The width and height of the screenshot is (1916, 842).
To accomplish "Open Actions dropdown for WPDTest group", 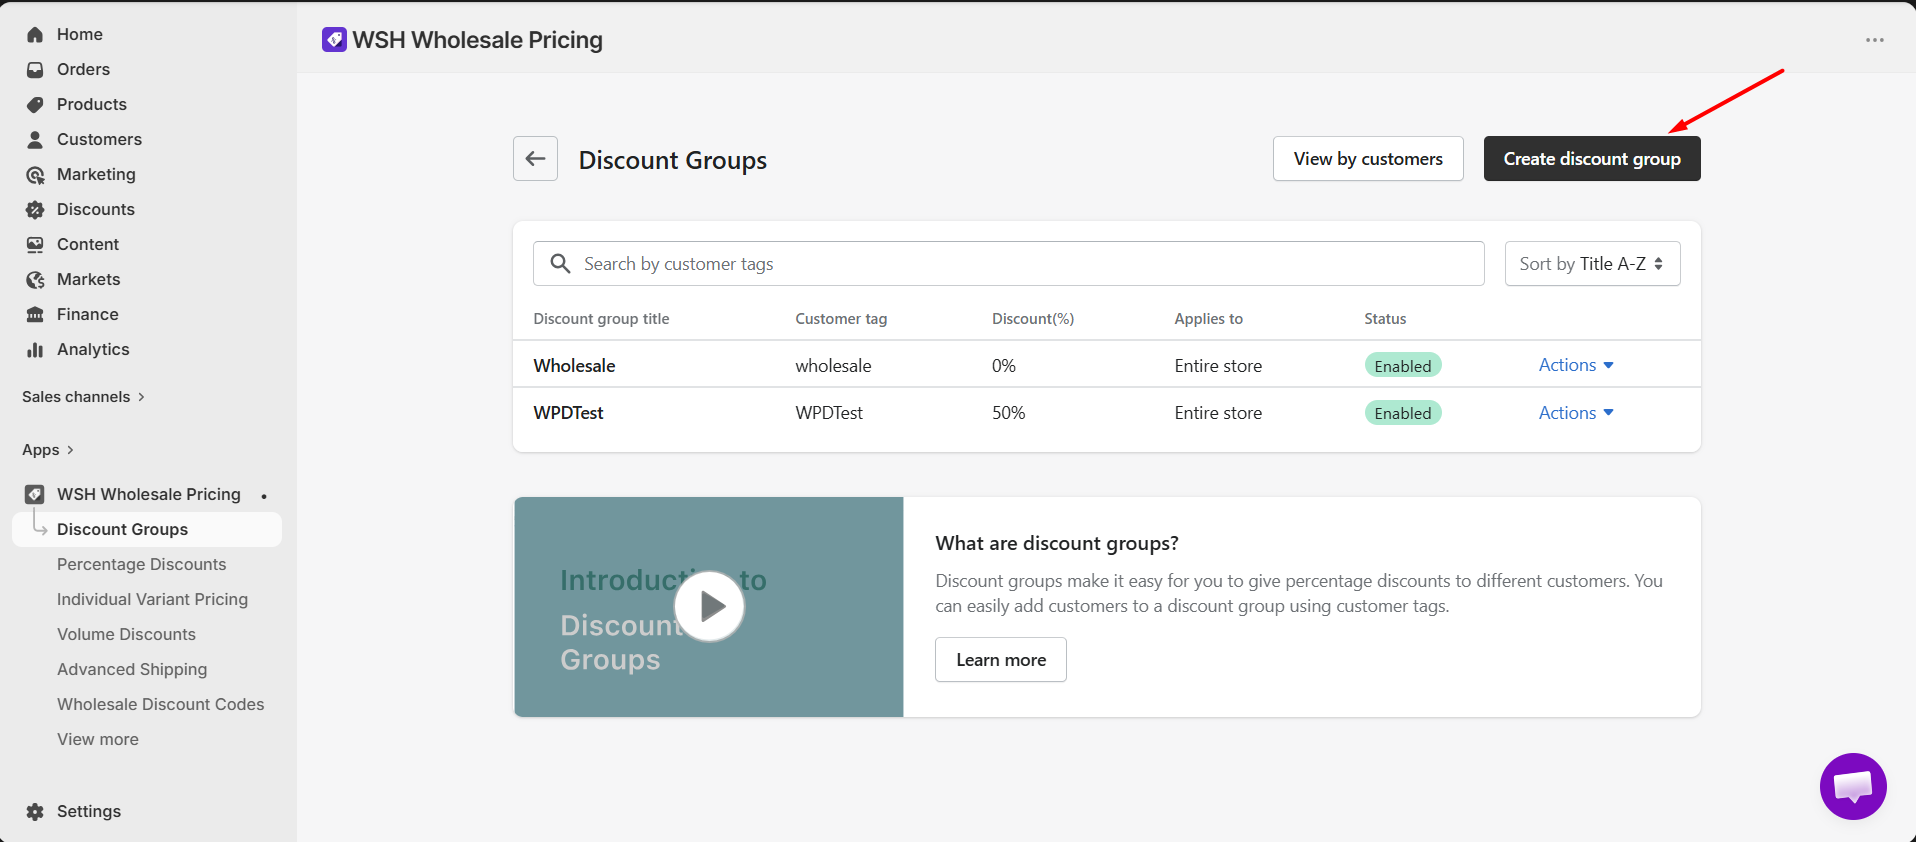I will click(1575, 413).
